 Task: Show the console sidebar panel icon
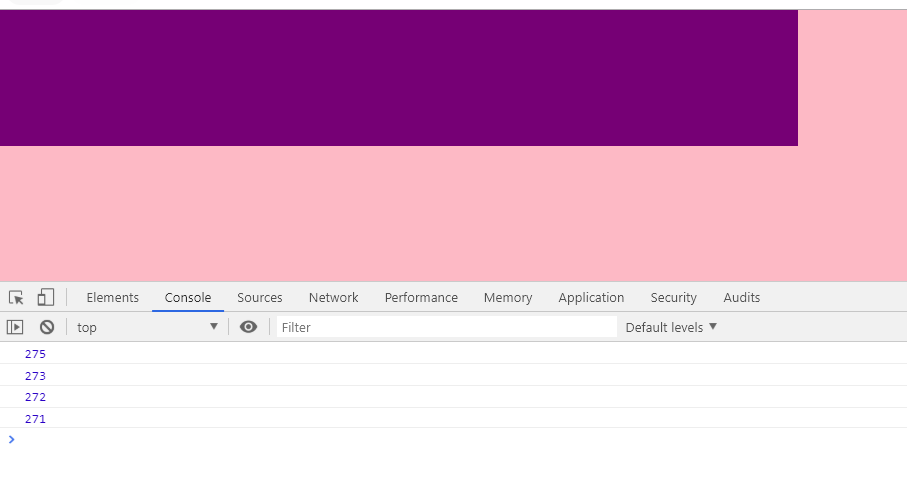point(15,327)
